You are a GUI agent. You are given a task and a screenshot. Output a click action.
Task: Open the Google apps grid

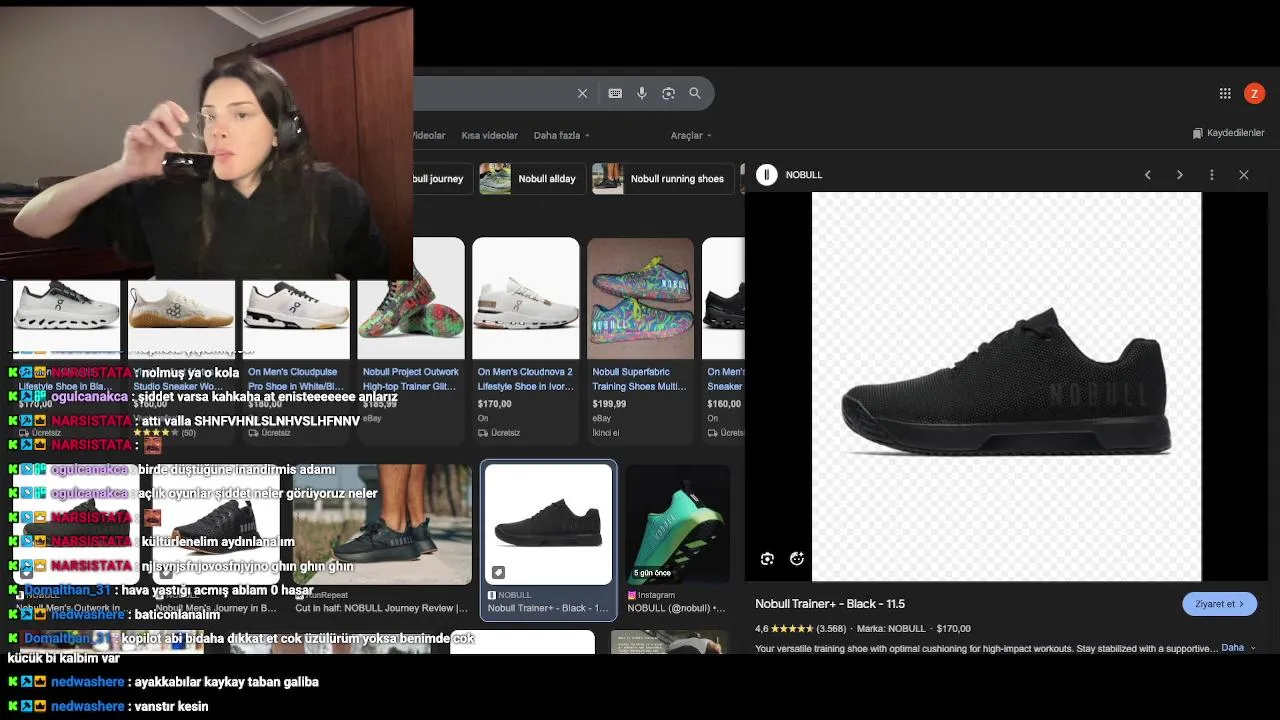click(x=1225, y=93)
